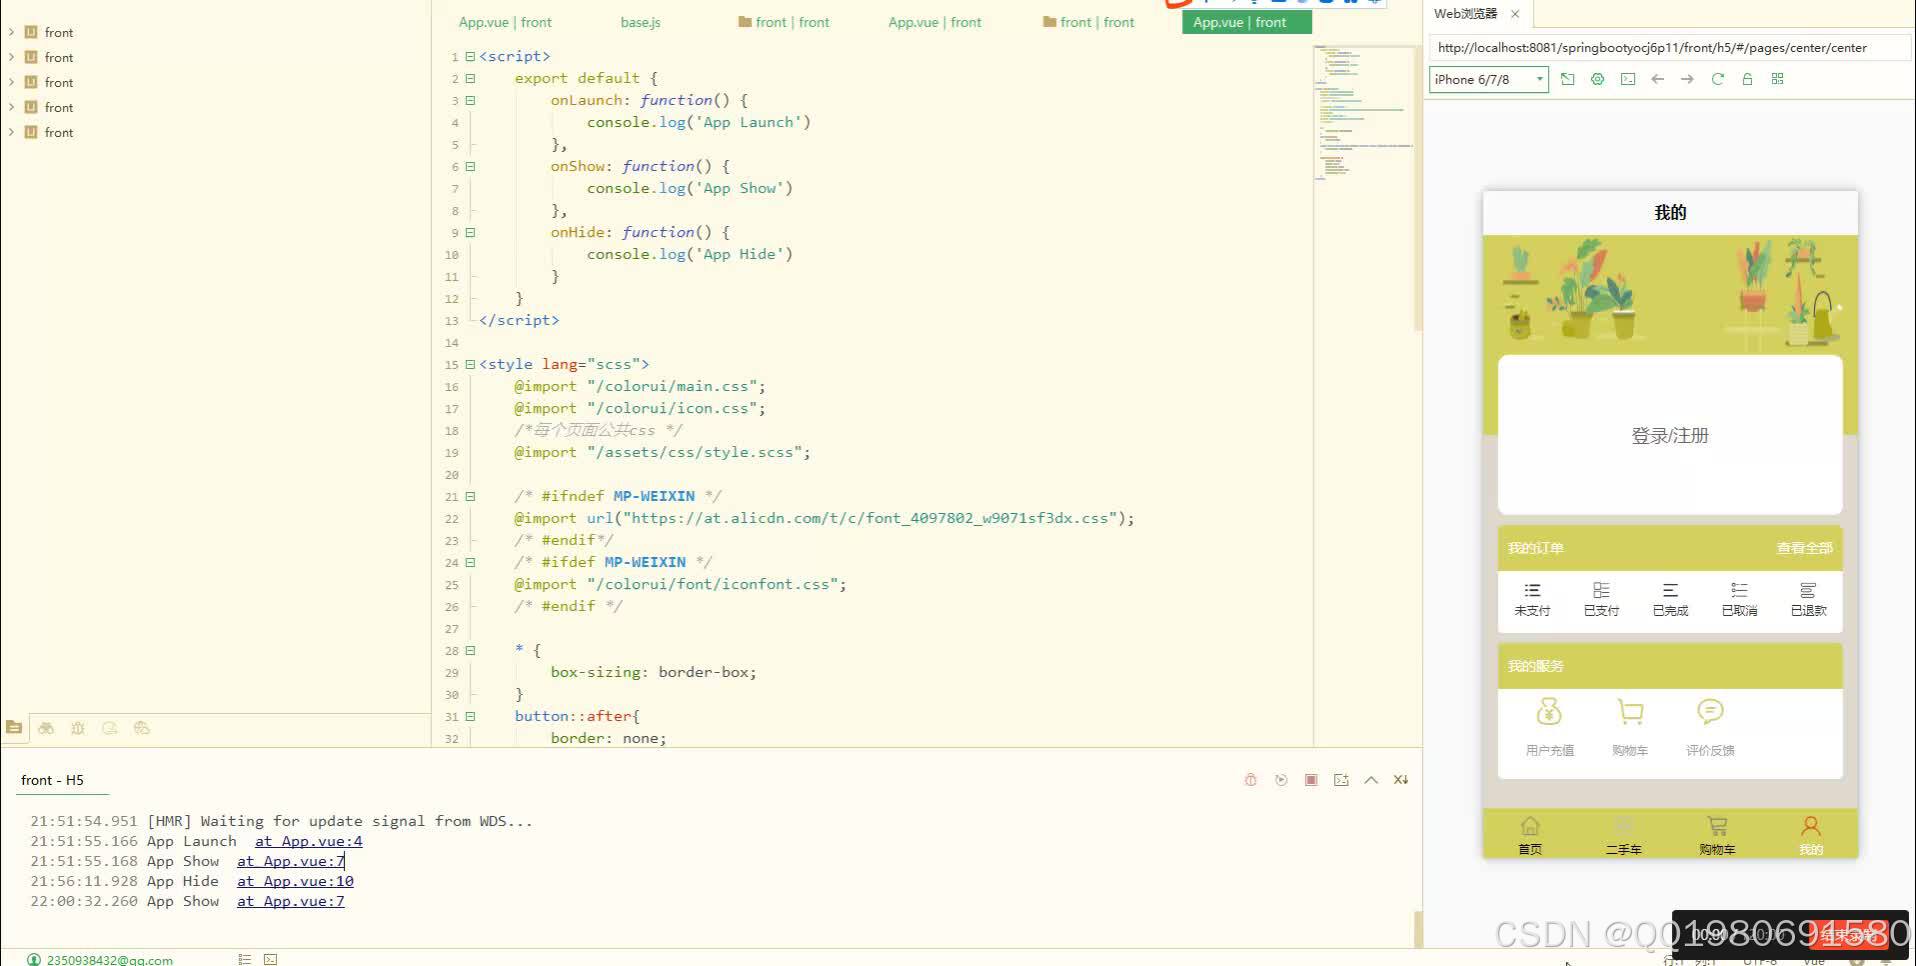Open the project manager folder icon
The image size is (1916, 966).
pos(14,728)
